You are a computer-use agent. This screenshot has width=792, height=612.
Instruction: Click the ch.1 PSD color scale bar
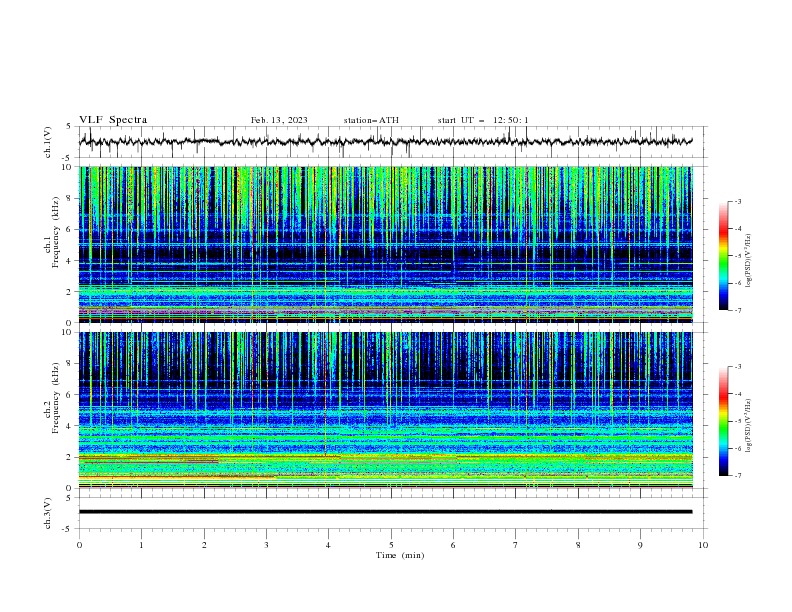click(724, 256)
